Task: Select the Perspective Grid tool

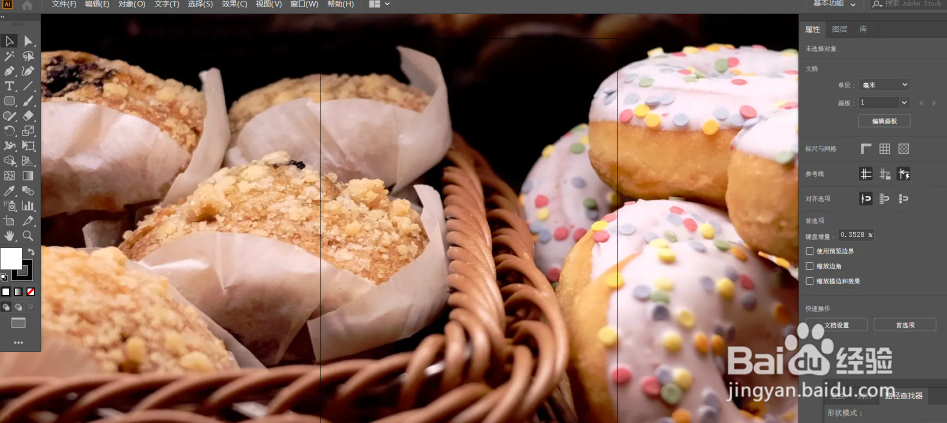Action: point(28,161)
